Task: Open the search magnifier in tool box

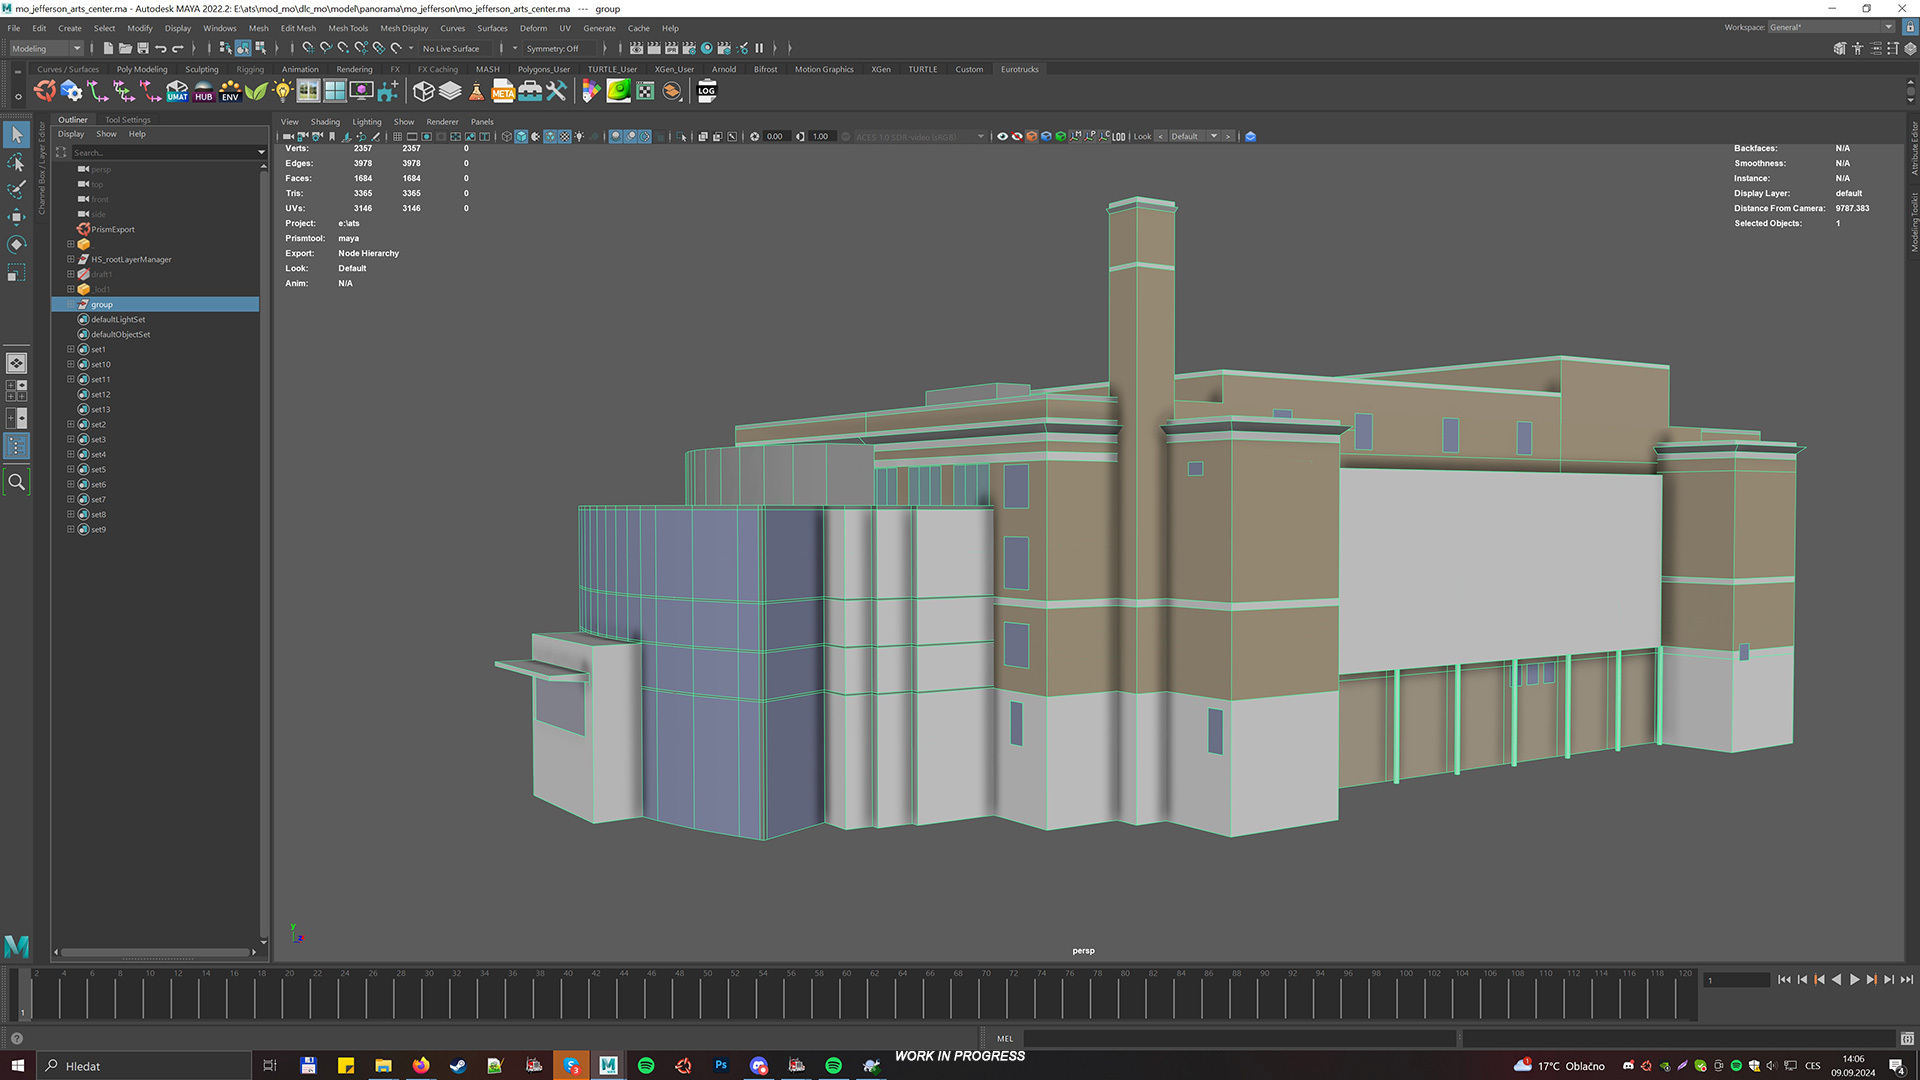Action: click(x=16, y=482)
